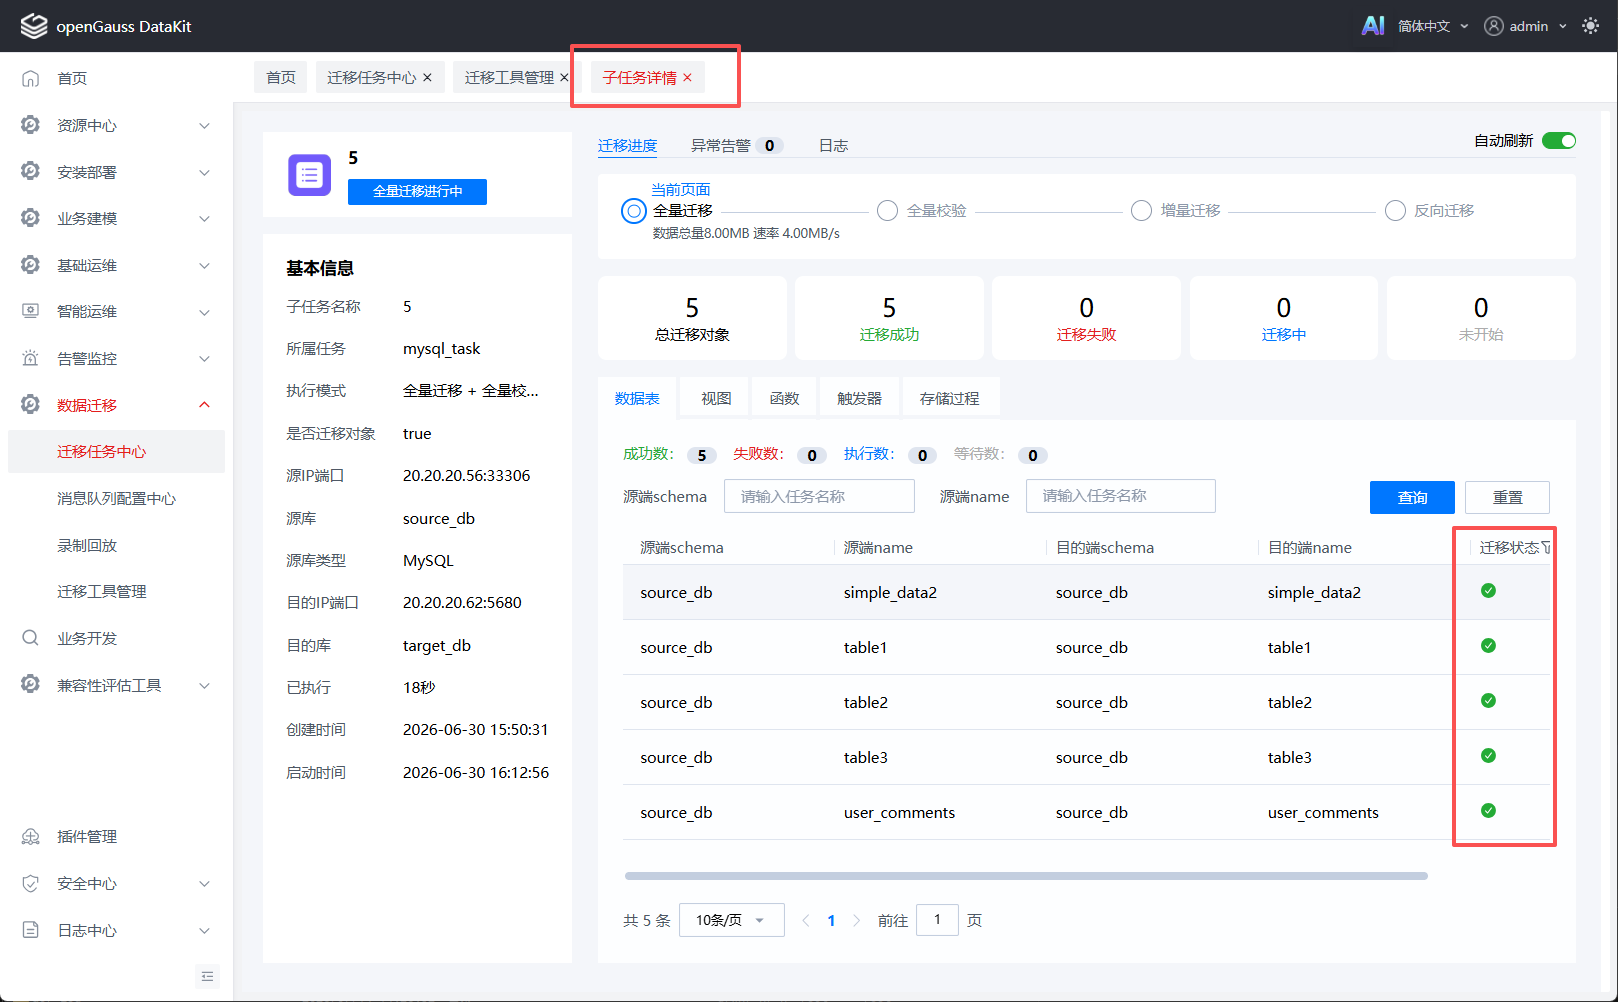Toggle the theme sun icon
The width and height of the screenshot is (1618, 1002).
(1590, 26)
